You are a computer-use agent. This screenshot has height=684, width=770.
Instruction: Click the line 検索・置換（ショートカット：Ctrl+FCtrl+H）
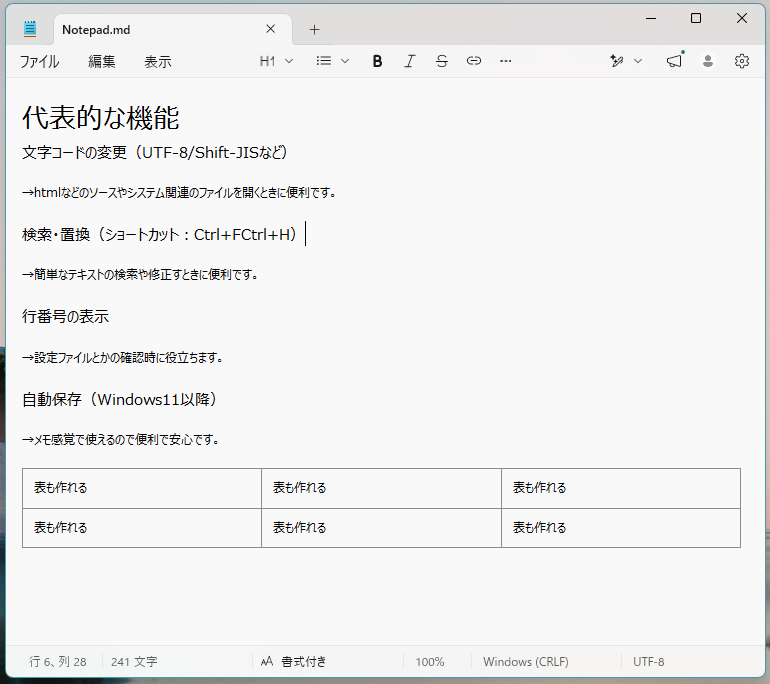(x=160, y=235)
